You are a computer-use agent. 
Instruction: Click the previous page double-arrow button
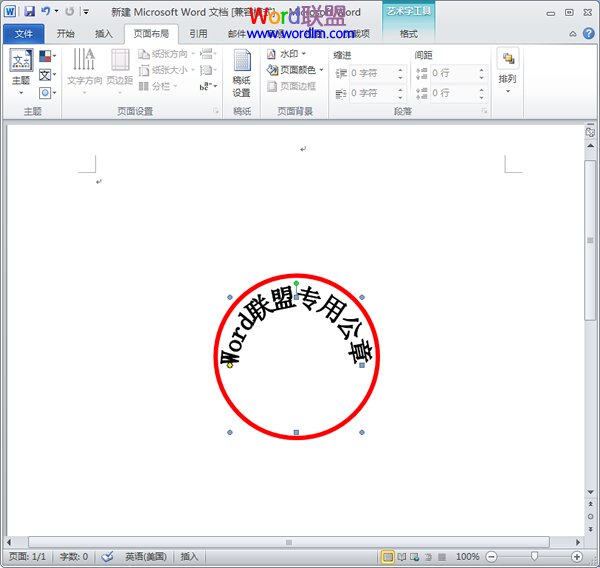(590, 504)
